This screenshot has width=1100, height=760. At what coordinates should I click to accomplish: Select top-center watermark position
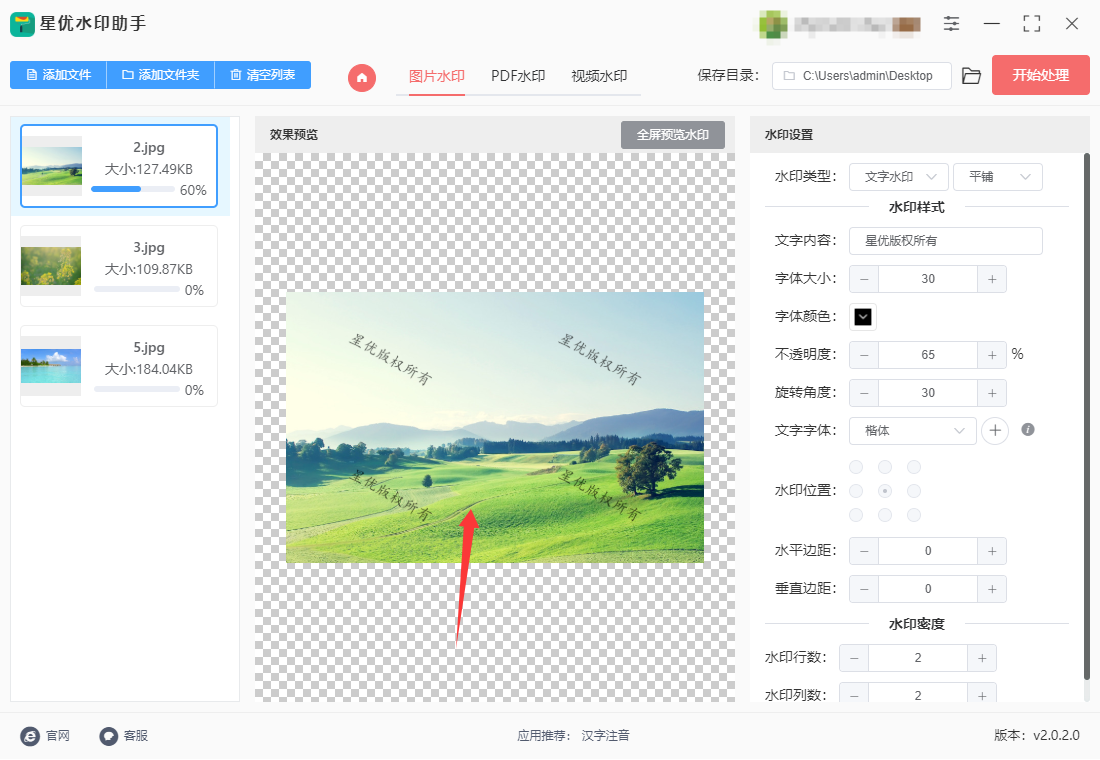click(885, 467)
